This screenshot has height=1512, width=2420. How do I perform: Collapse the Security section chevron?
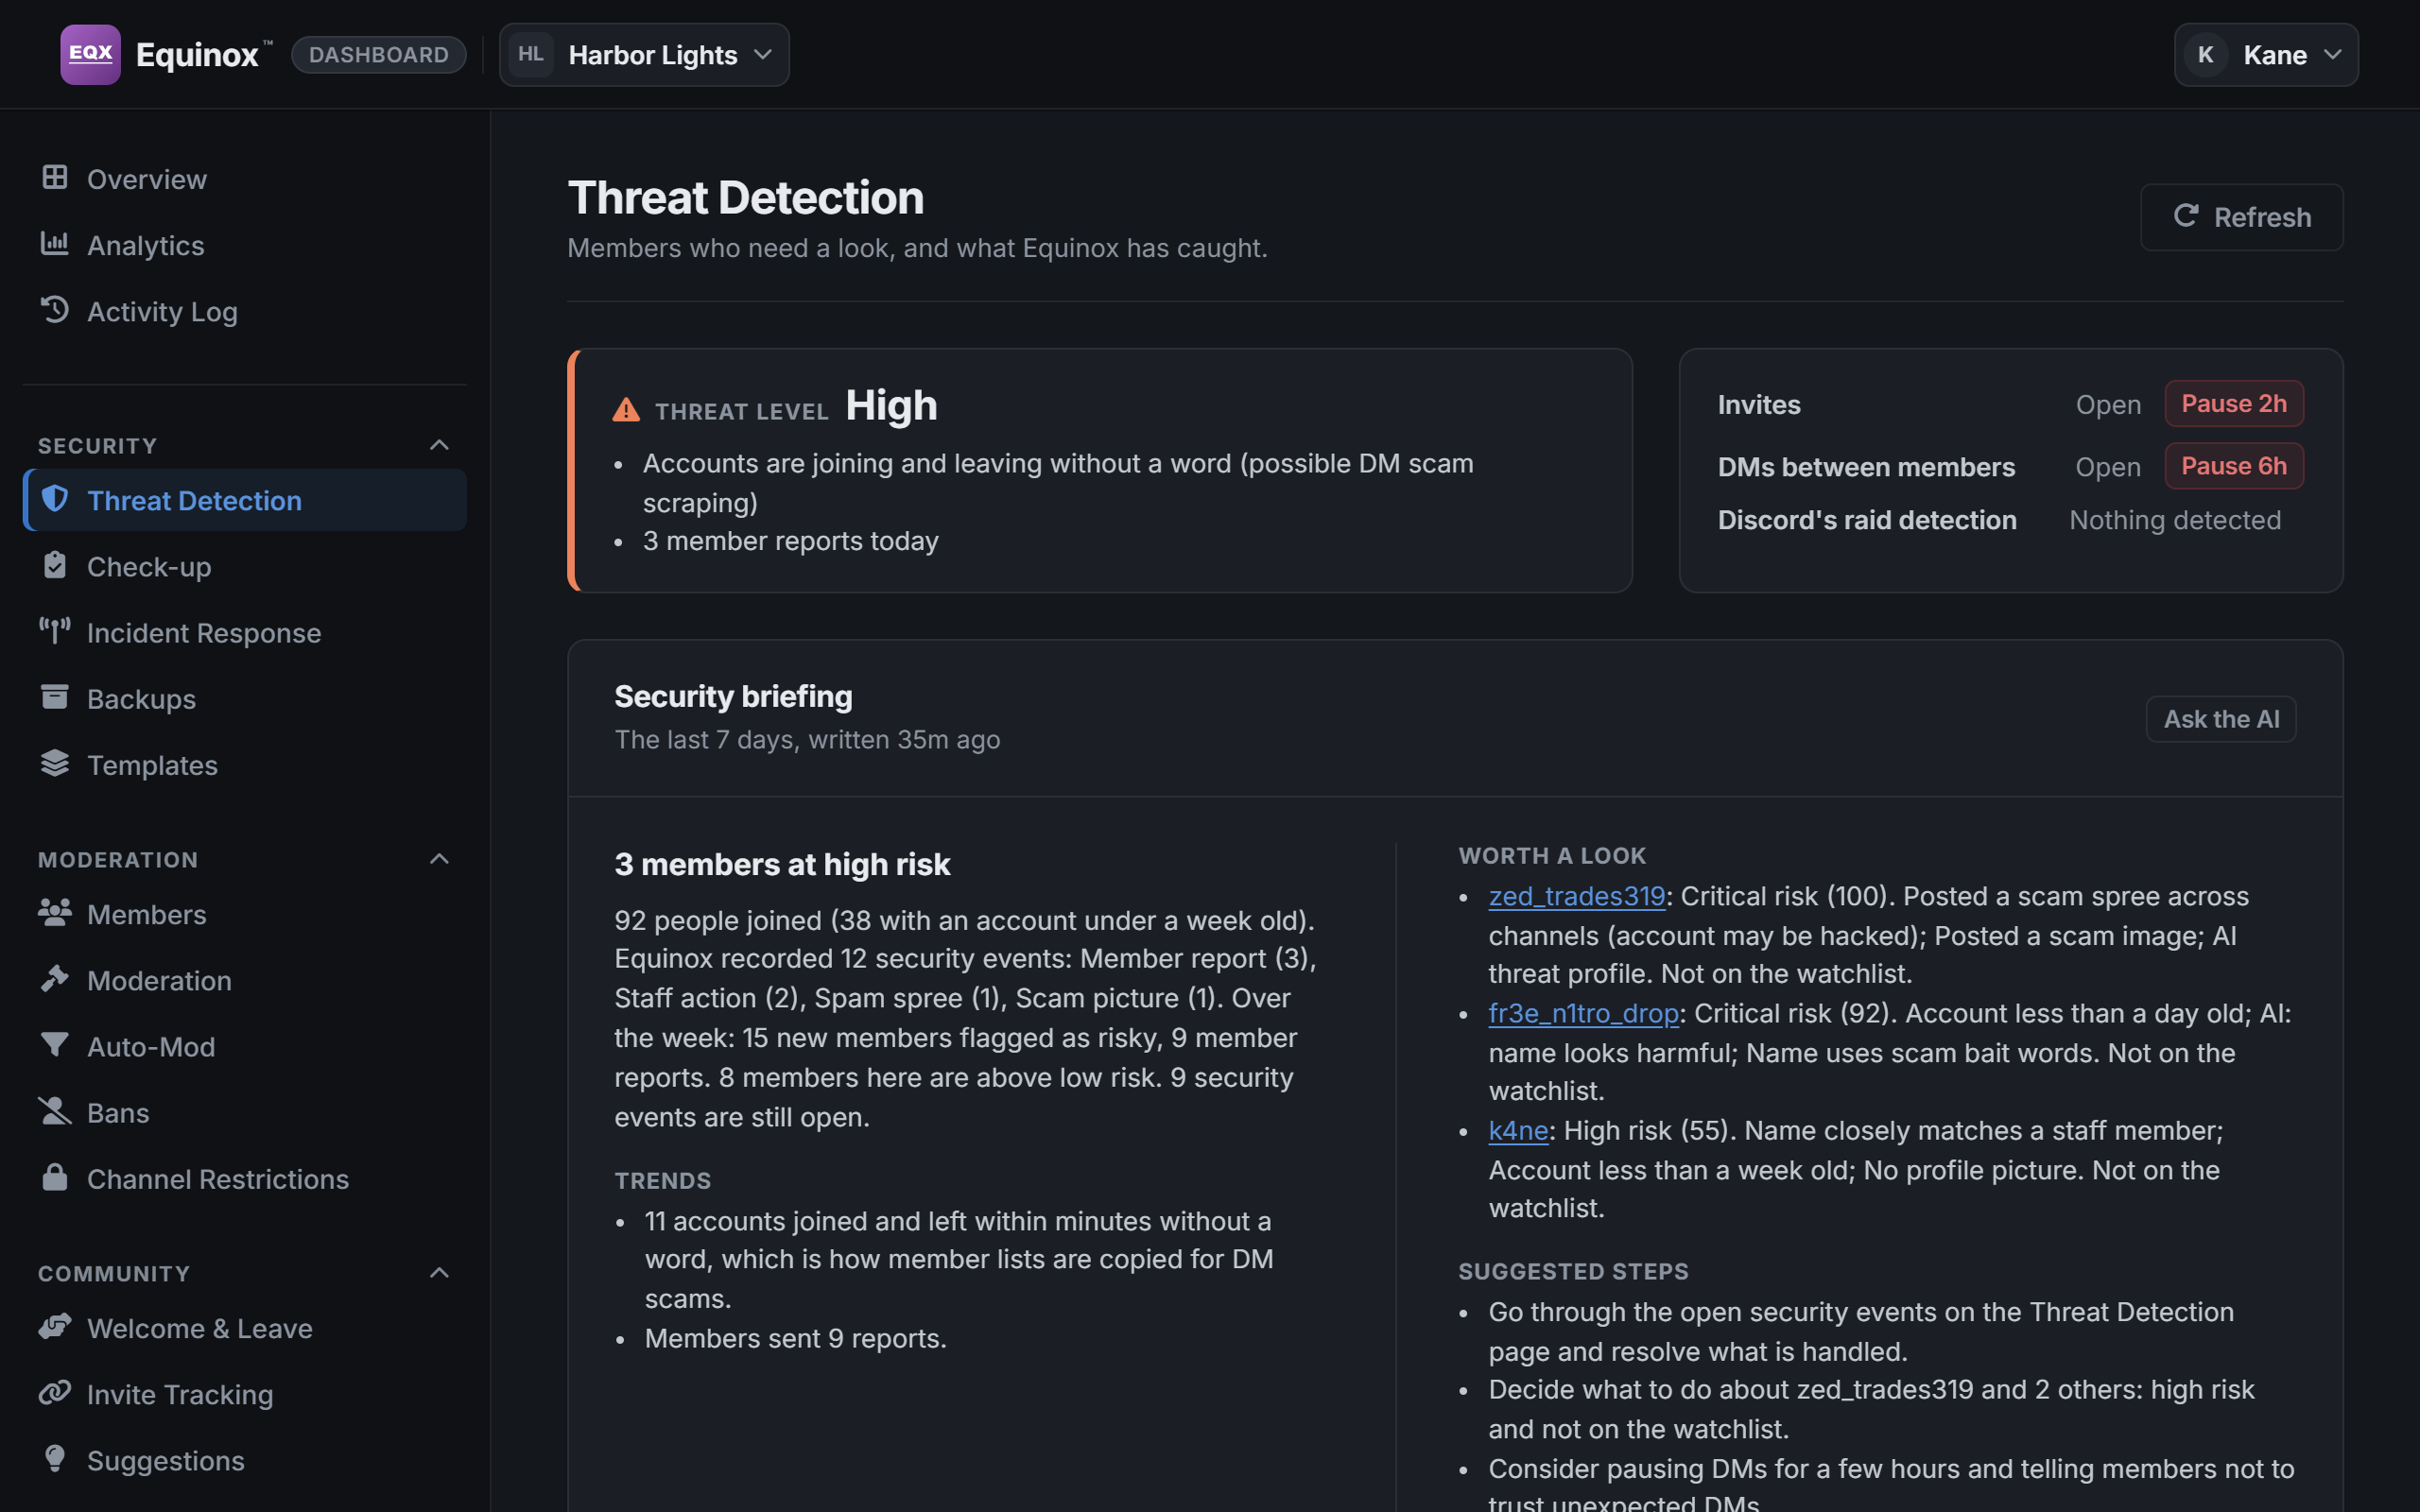click(x=439, y=445)
